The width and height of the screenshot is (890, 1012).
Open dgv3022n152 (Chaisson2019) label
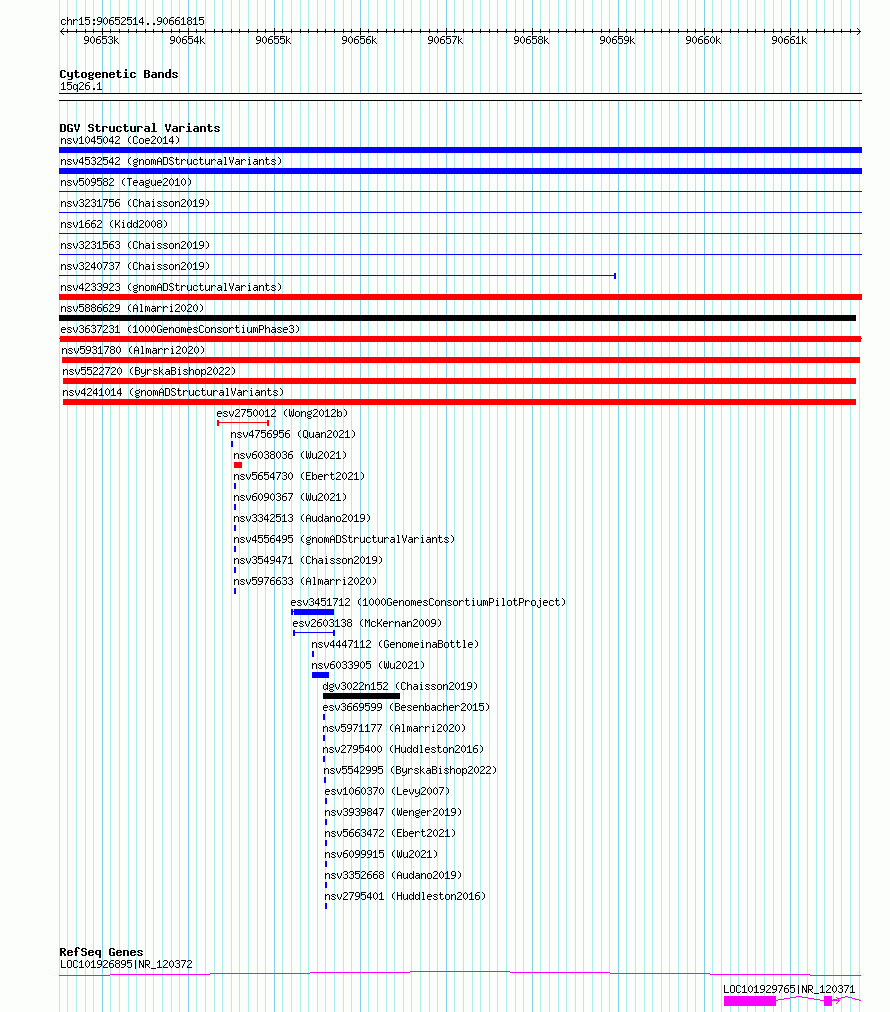[400, 686]
